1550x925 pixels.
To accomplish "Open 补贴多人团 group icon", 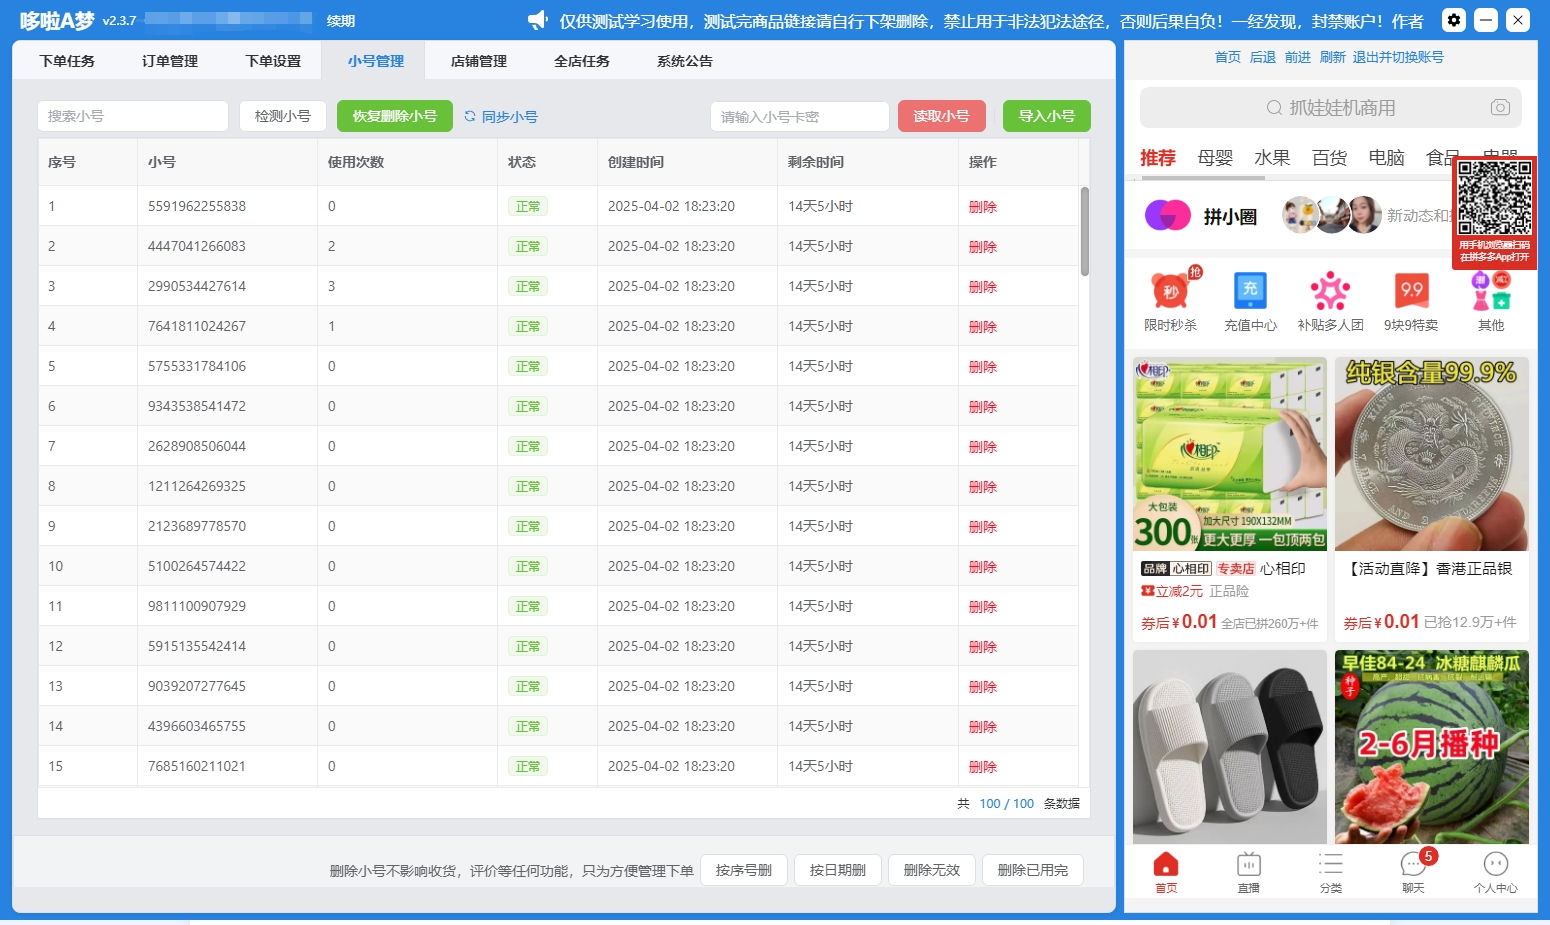I will pos(1330,292).
